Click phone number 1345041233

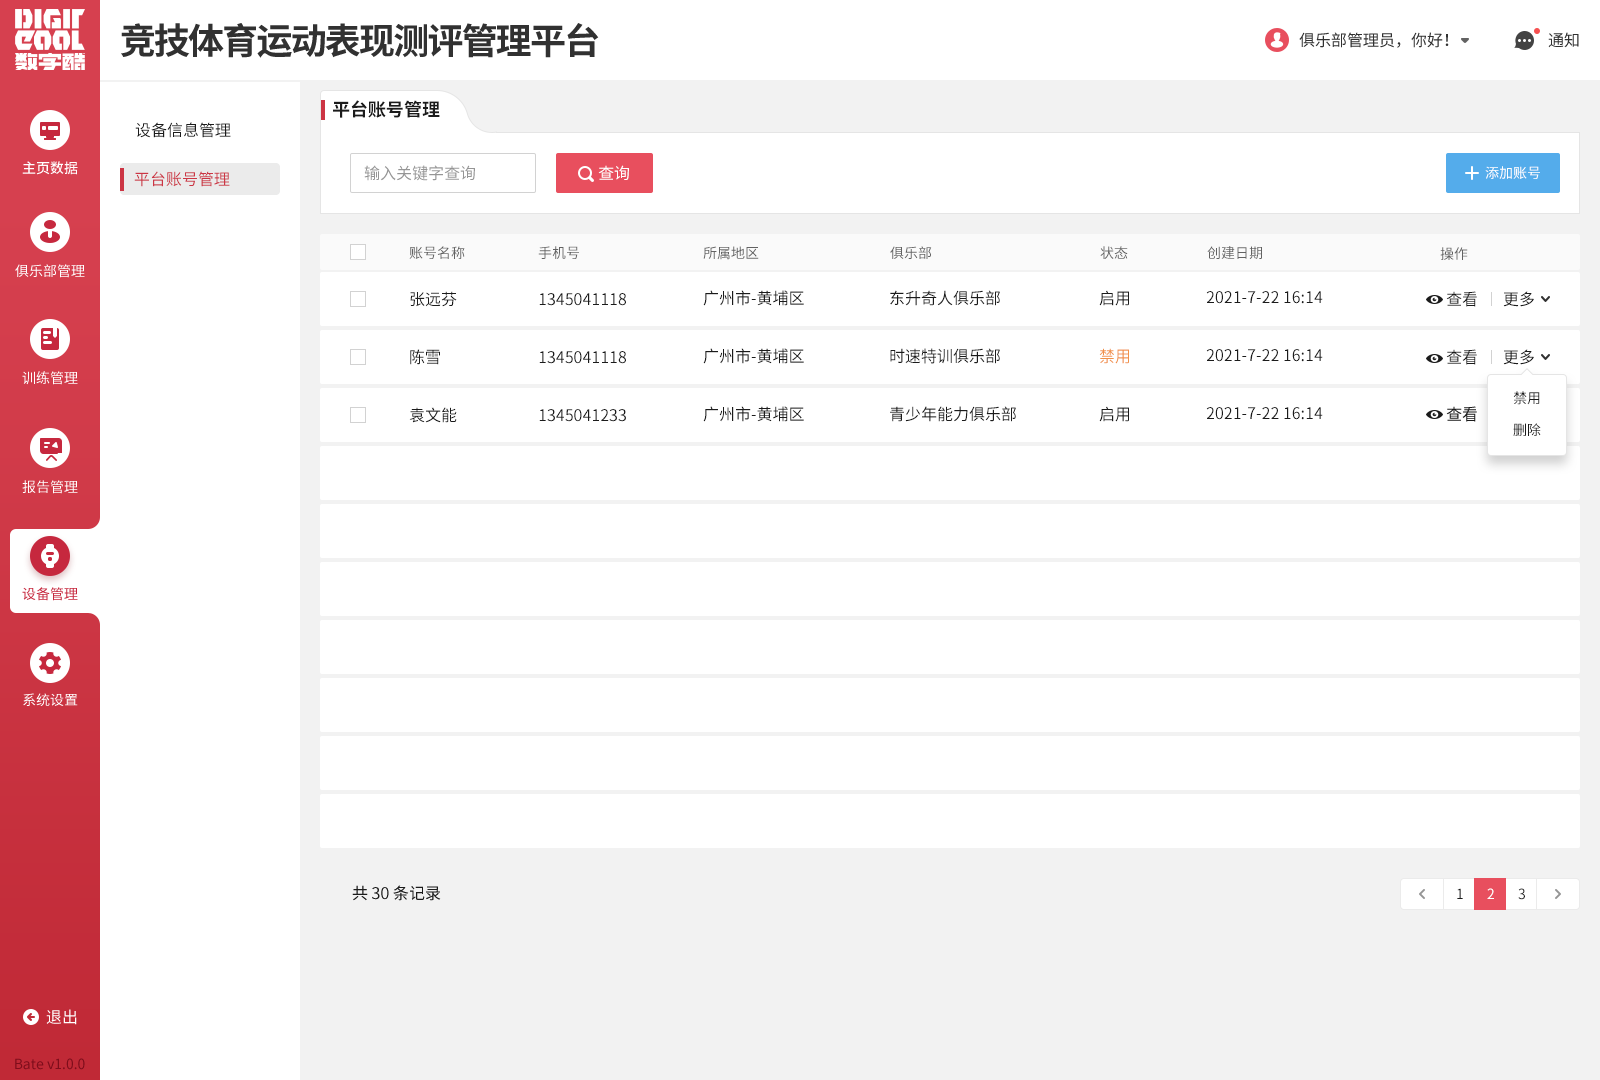click(x=582, y=415)
